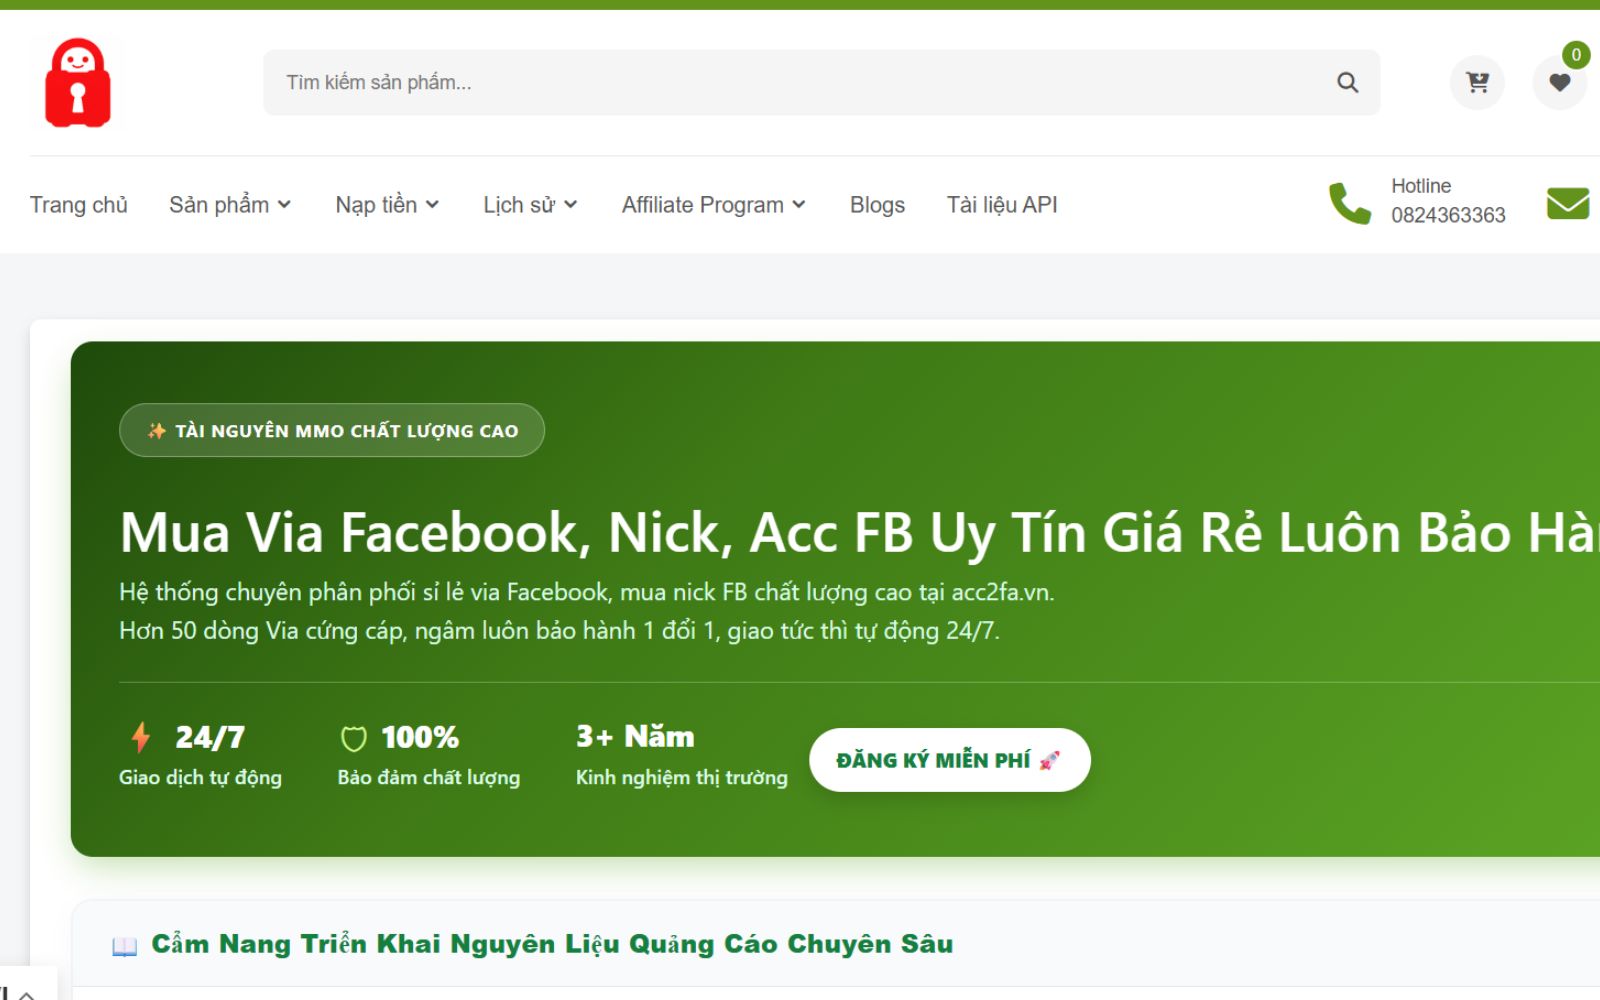The height and width of the screenshot is (1000, 1600).
Task: Focus the product search field
Action: click(x=821, y=82)
